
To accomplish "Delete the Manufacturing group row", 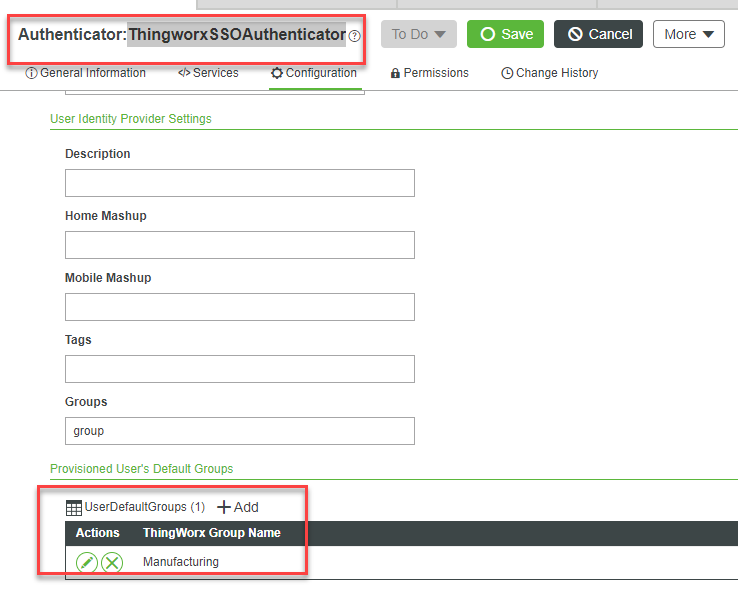I will (x=112, y=562).
